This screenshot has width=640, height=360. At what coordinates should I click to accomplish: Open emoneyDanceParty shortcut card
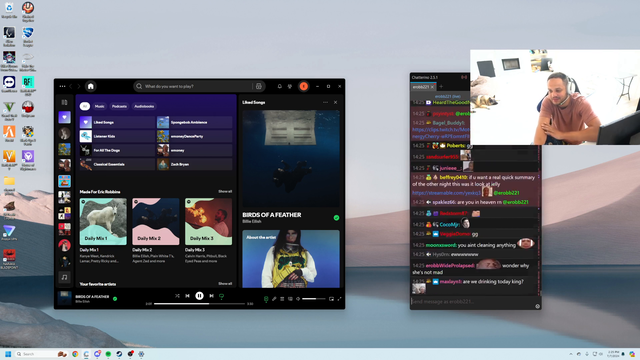coord(195,136)
